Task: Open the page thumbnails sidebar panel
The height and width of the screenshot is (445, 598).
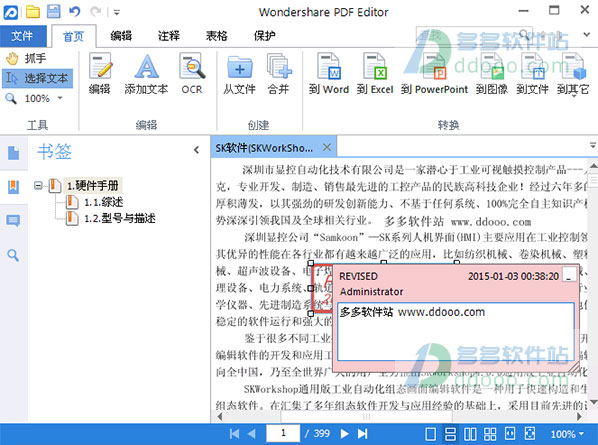Action: (13, 153)
